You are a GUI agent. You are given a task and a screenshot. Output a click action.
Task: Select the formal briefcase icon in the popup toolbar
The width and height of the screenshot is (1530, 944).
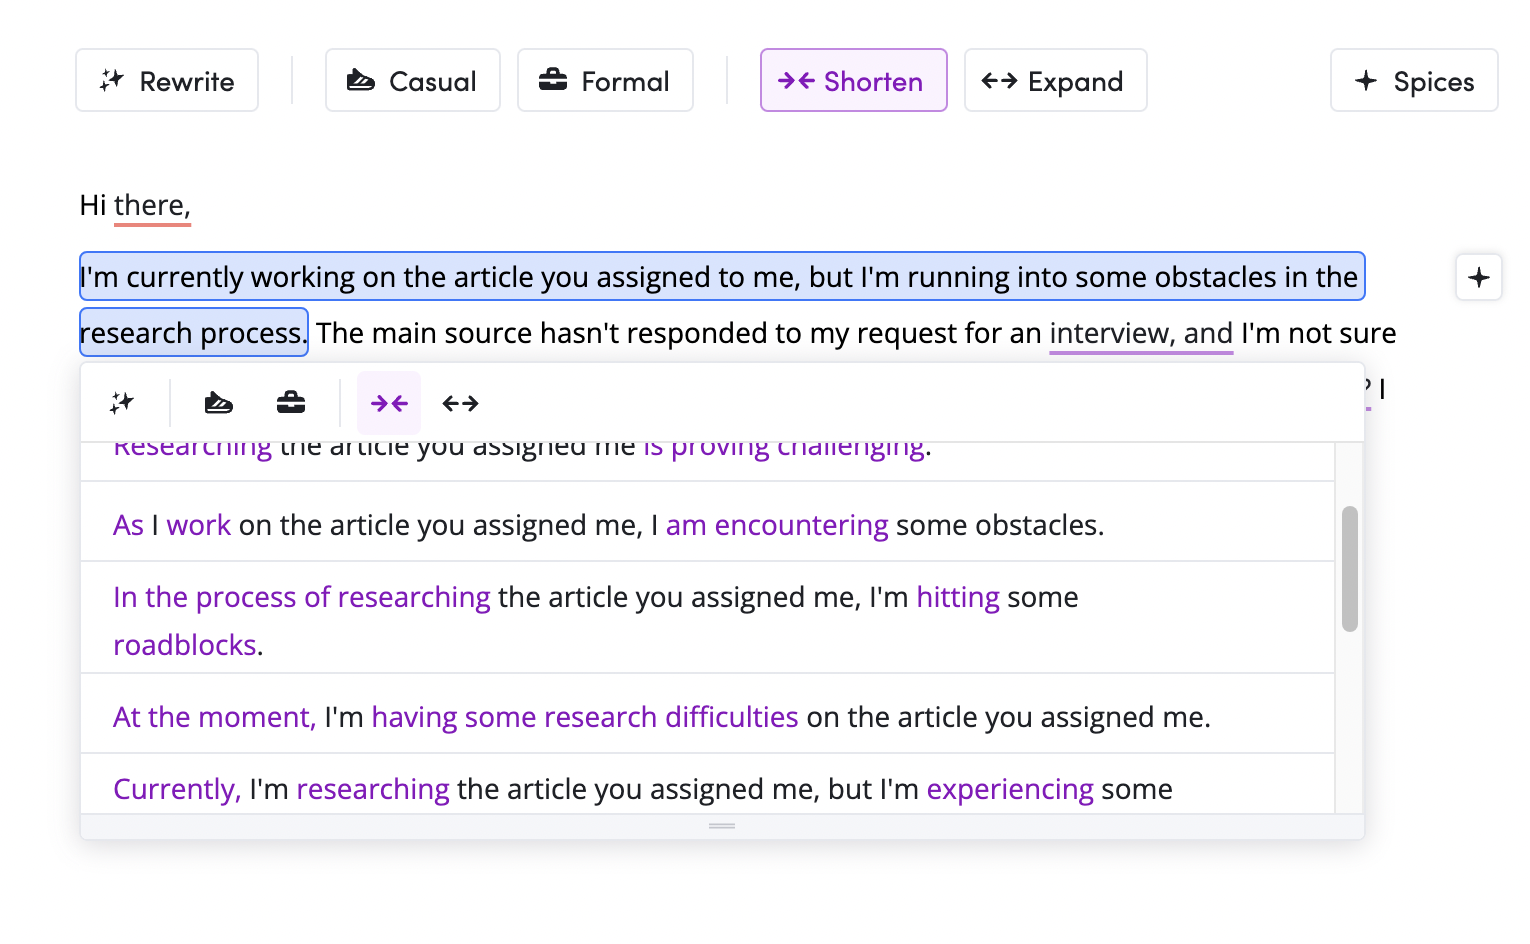click(x=291, y=403)
